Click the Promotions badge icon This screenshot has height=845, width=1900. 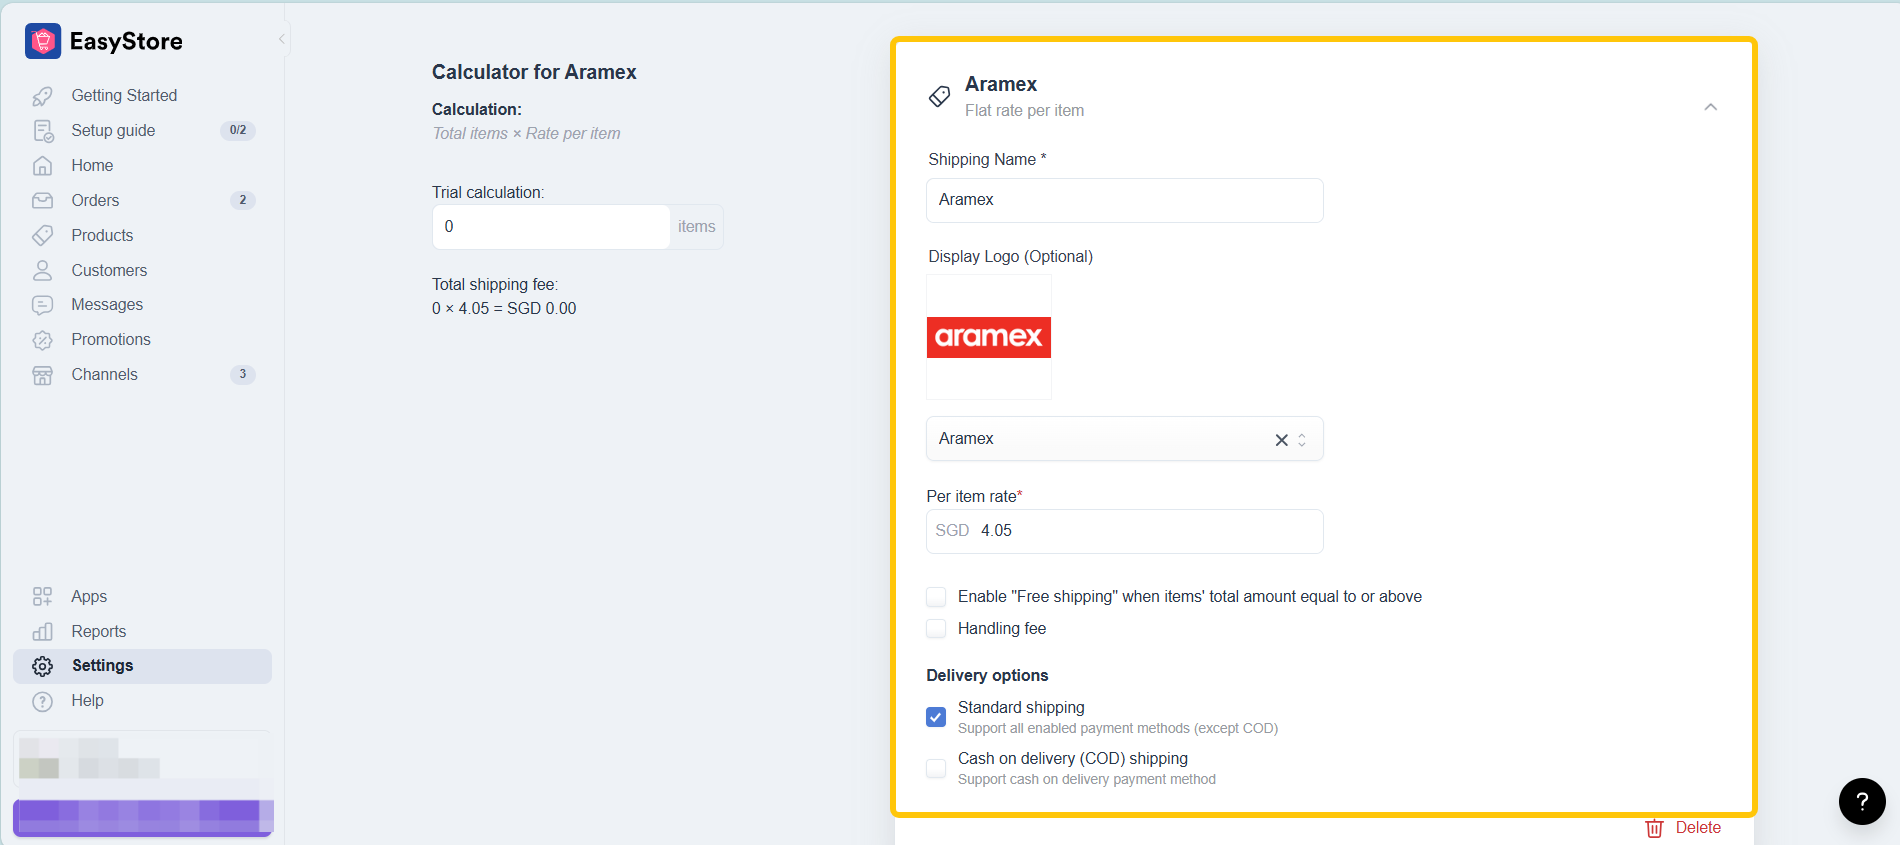click(x=42, y=340)
